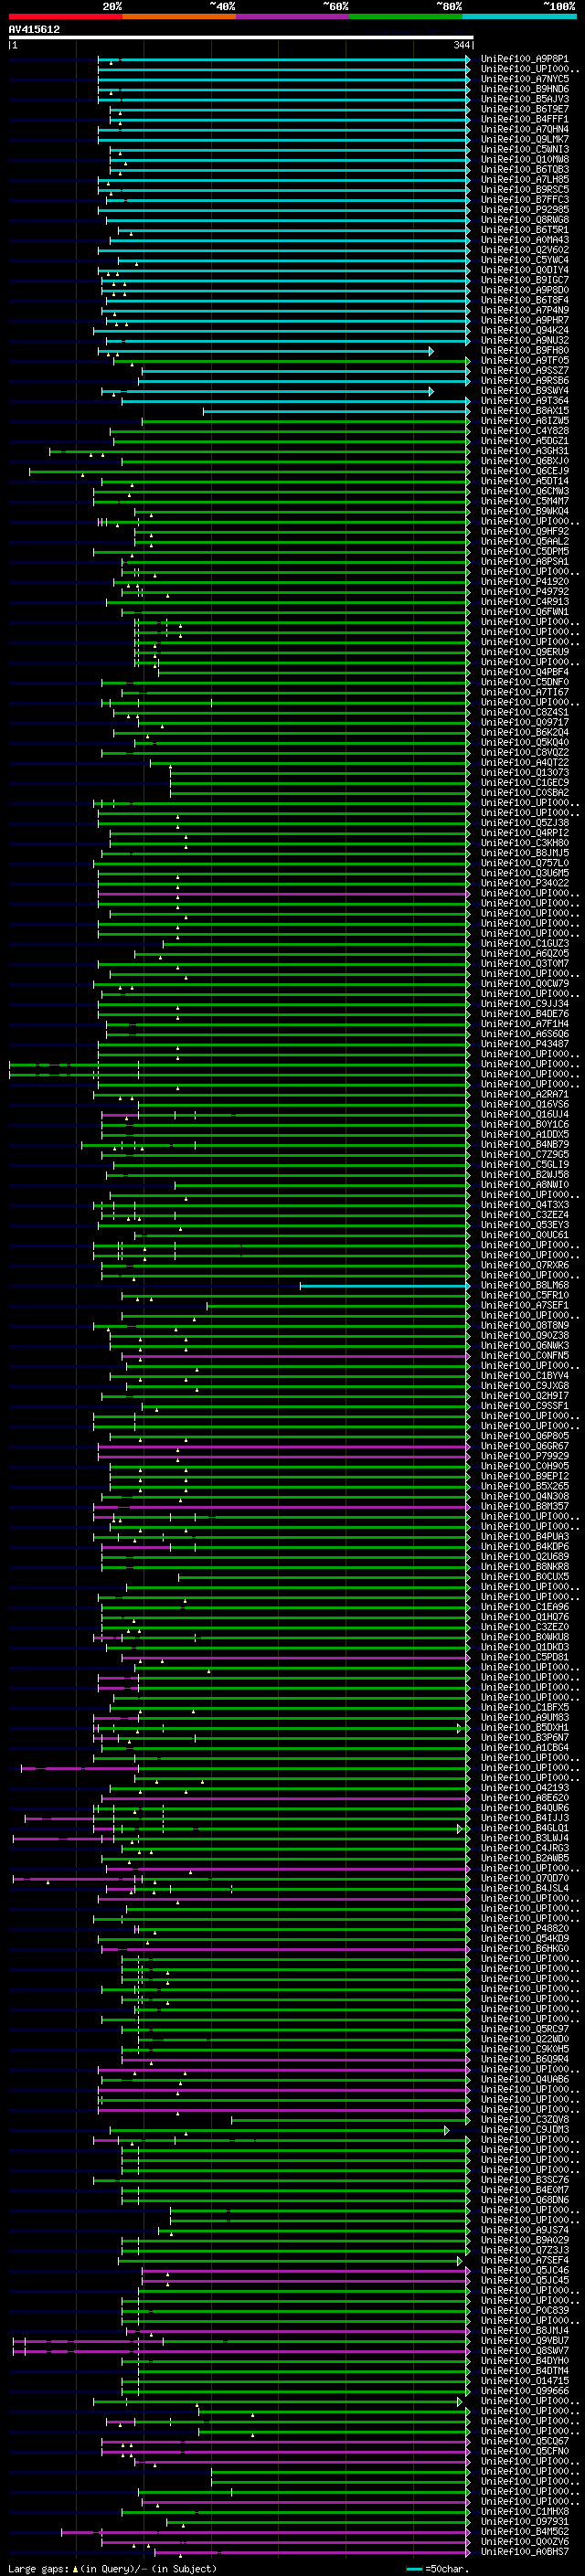This screenshot has width=585, height=2576.
Task: Click the orange ~40% identity legend segment
Action: [179, 16]
